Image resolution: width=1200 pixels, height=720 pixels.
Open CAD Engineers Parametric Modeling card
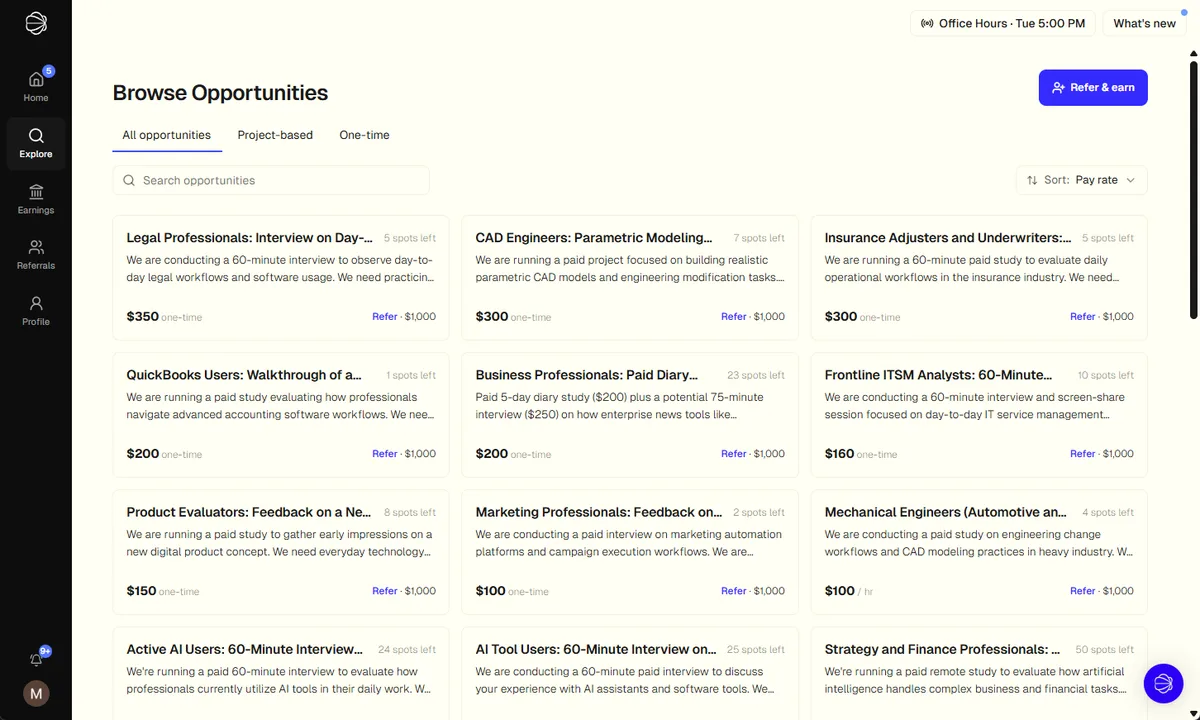pos(630,278)
